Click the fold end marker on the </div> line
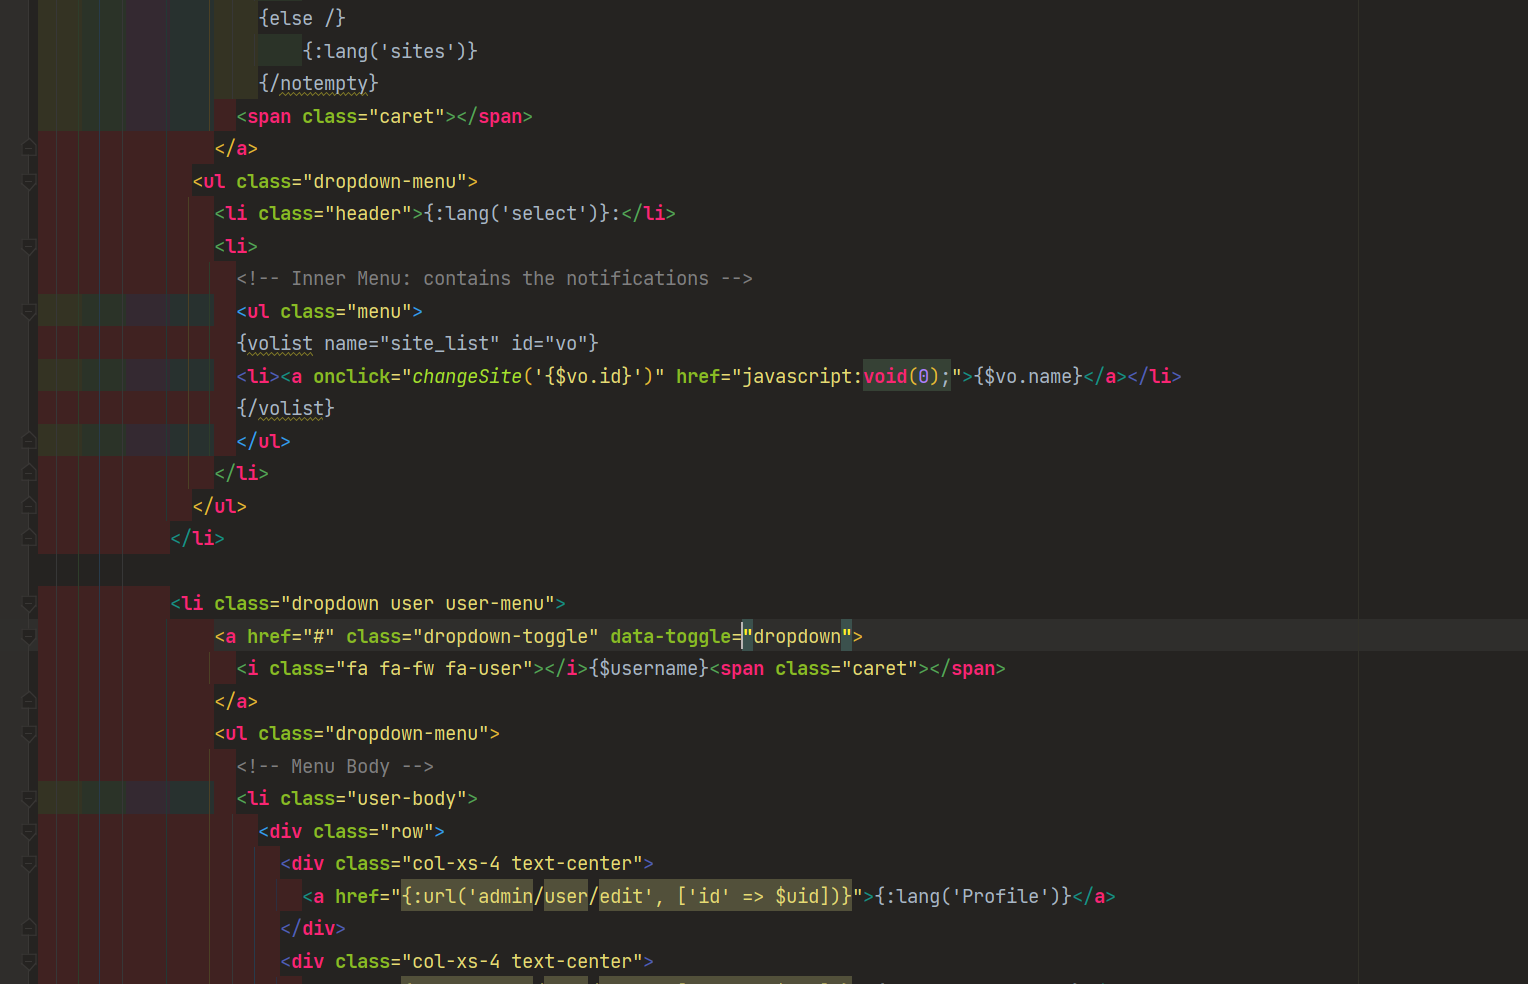The image size is (1528, 984). point(29,929)
